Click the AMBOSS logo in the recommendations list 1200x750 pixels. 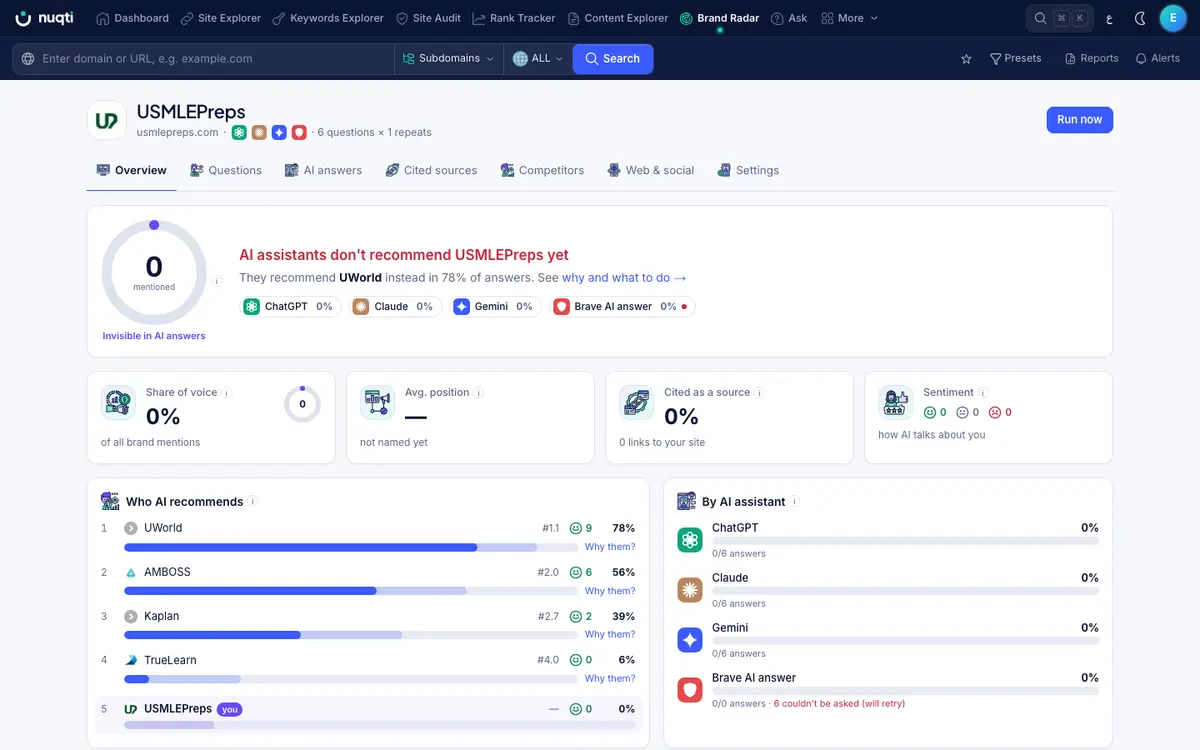(131, 573)
